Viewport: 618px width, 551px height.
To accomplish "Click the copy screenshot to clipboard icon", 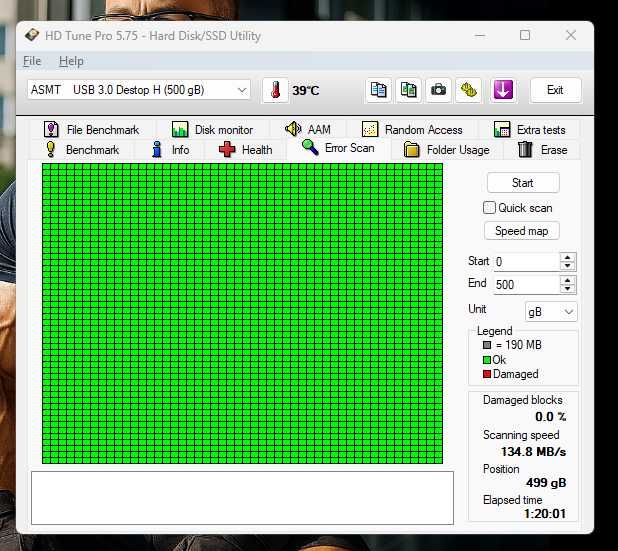I will [x=408, y=90].
